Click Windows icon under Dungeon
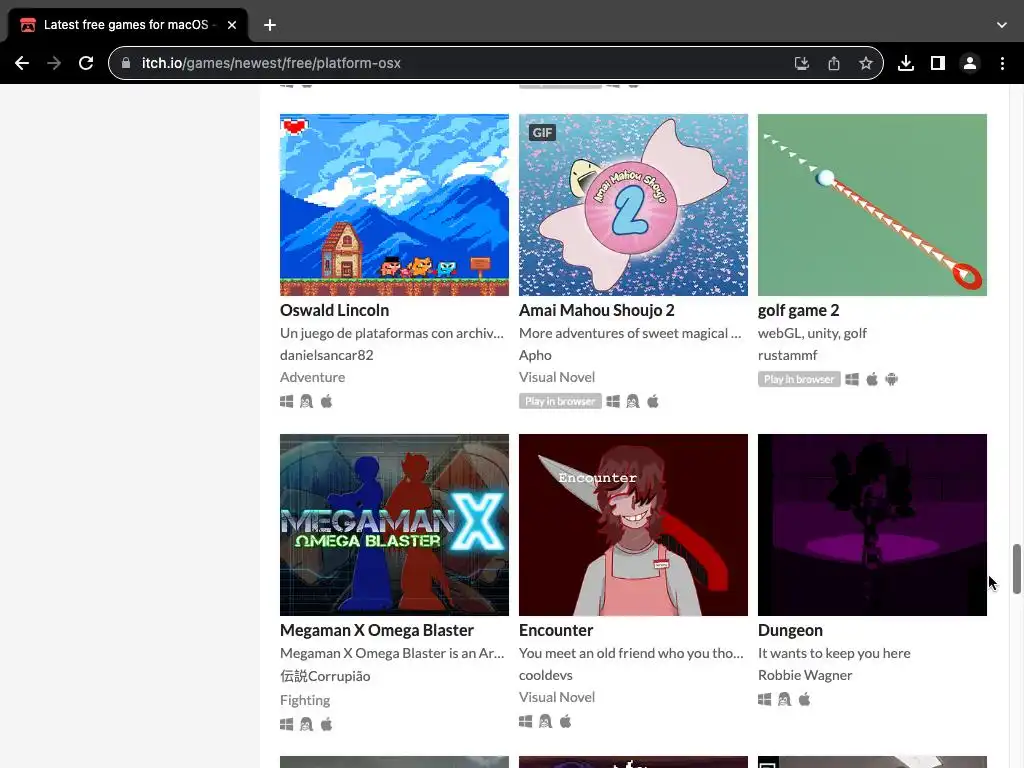1024x768 pixels. (x=765, y=699)
